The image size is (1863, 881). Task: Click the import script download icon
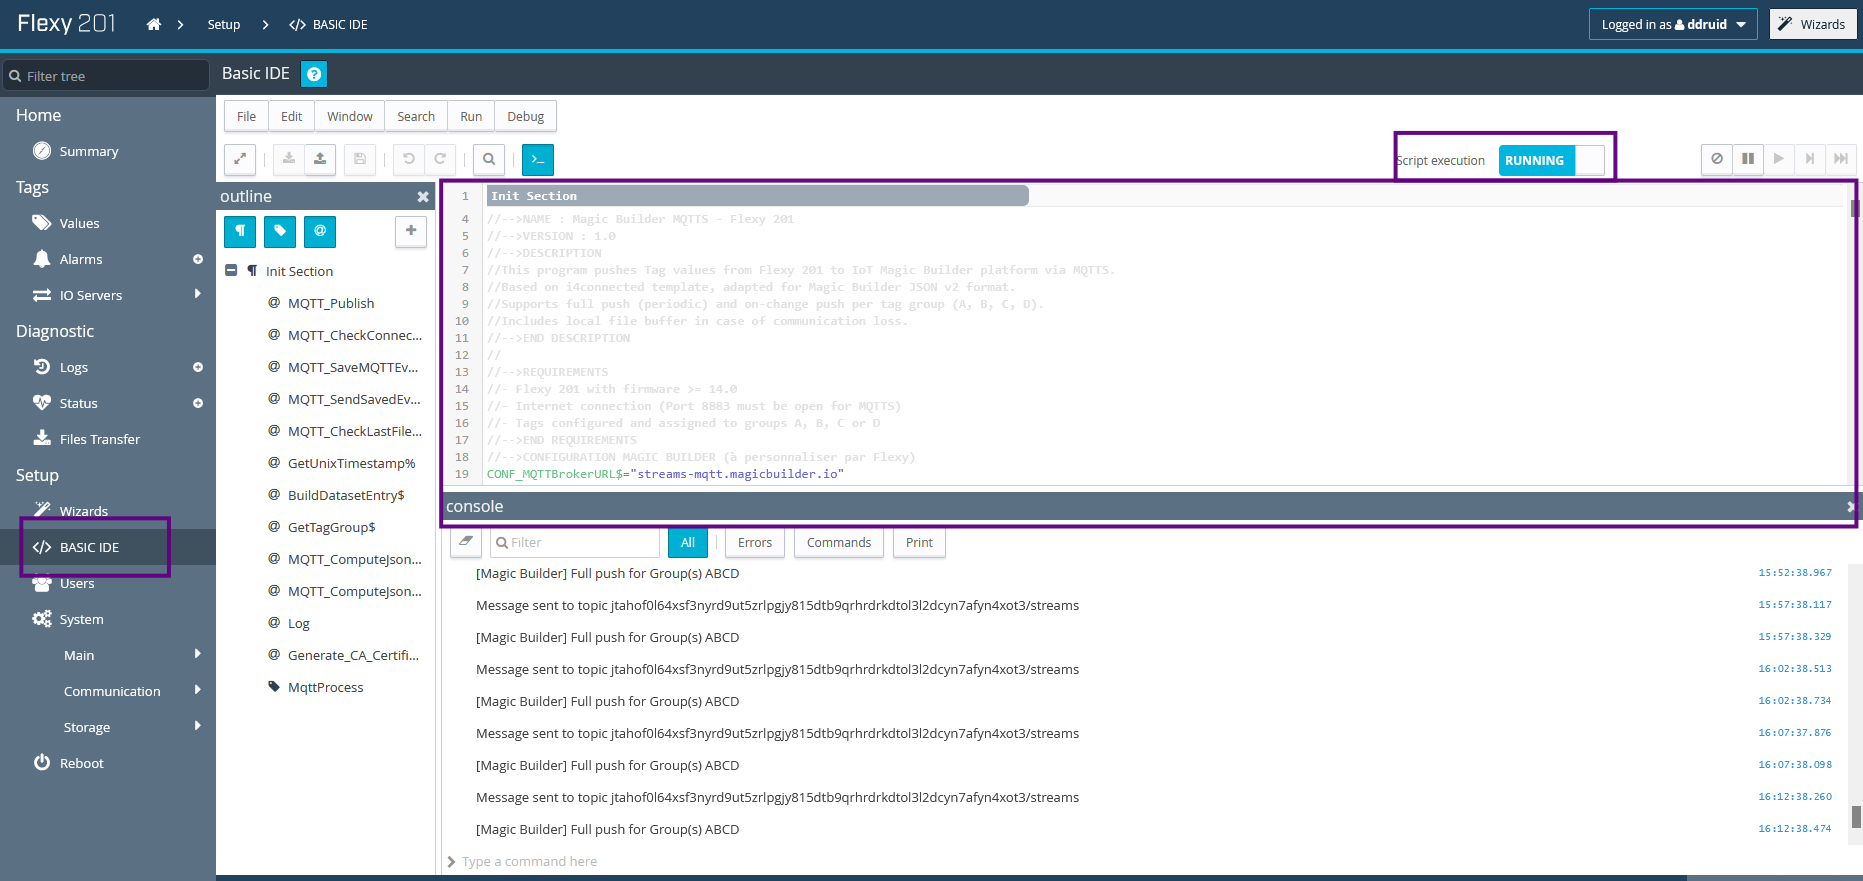pos(289,159)
